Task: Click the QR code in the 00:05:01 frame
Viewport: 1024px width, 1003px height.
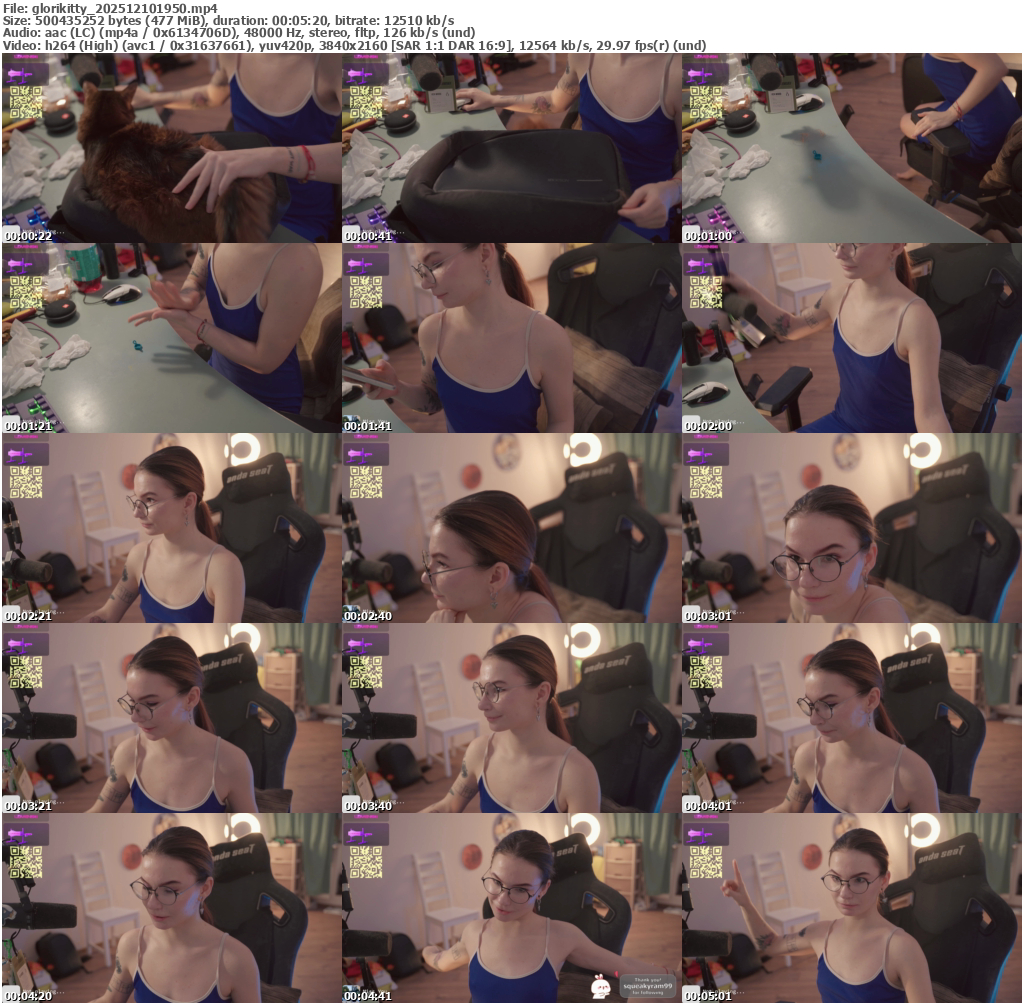Action: (706, 862)
